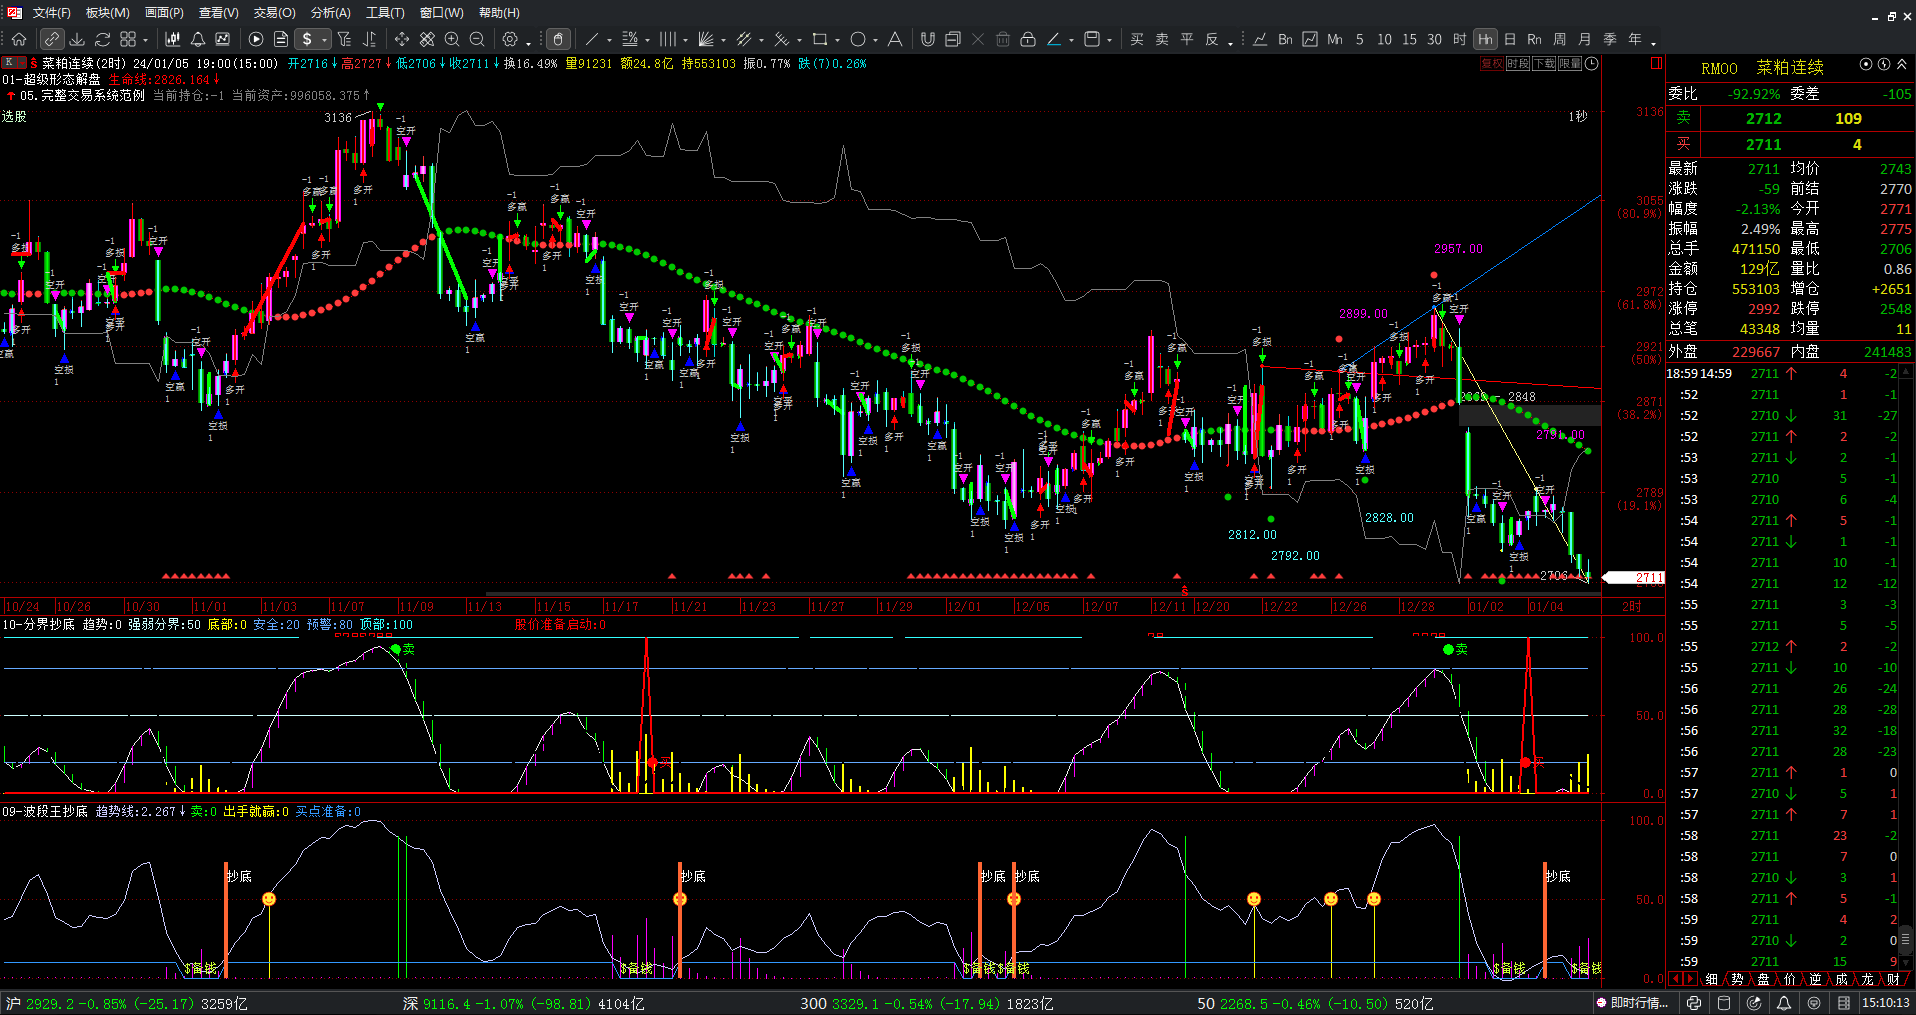This screenshot has width=1916, height=1015.
Task: Click the play replay button
Action: pos(256,39)
